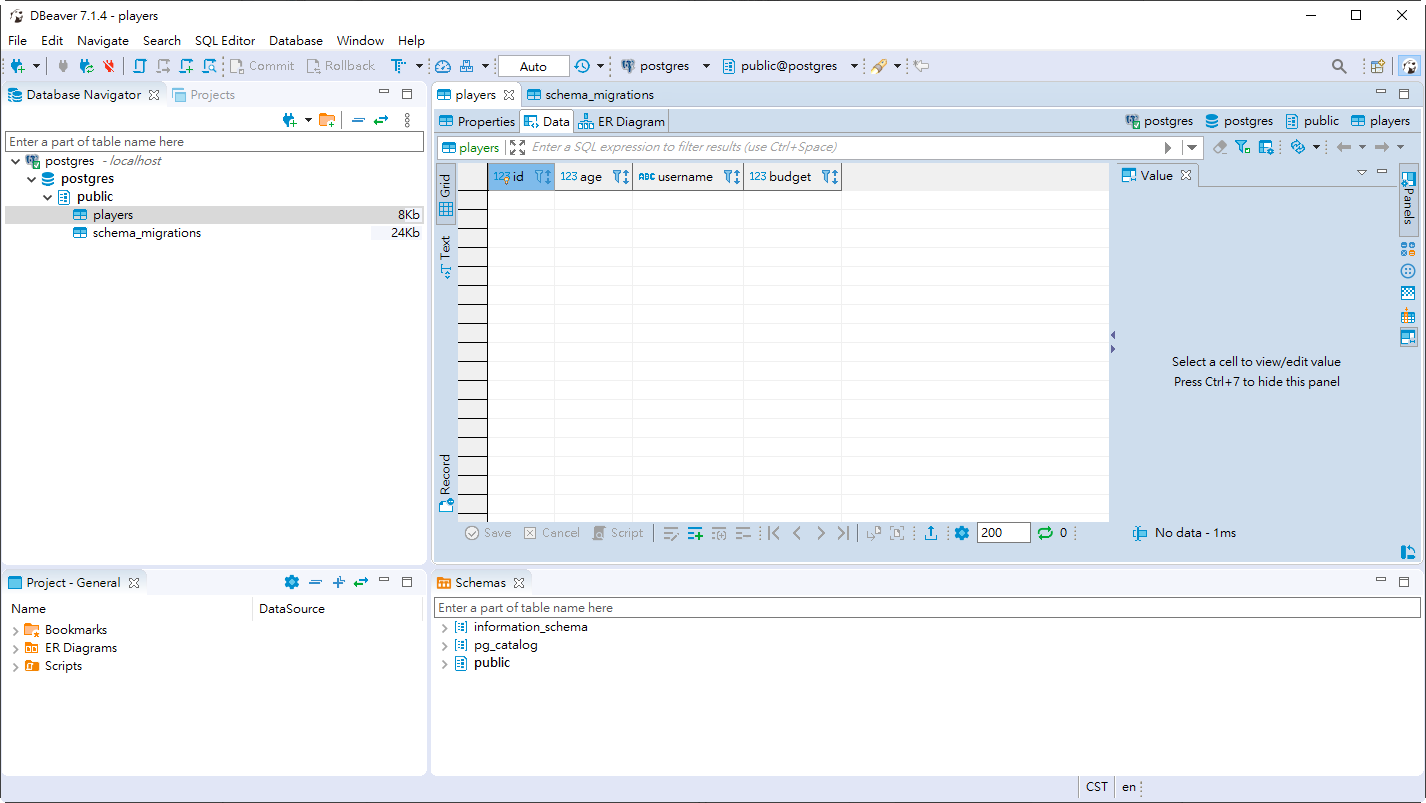The height and width of the screenshot is (803, 1426).
Task: Switch to the ER Diagram tab
Action: click(x=622, y=121)
